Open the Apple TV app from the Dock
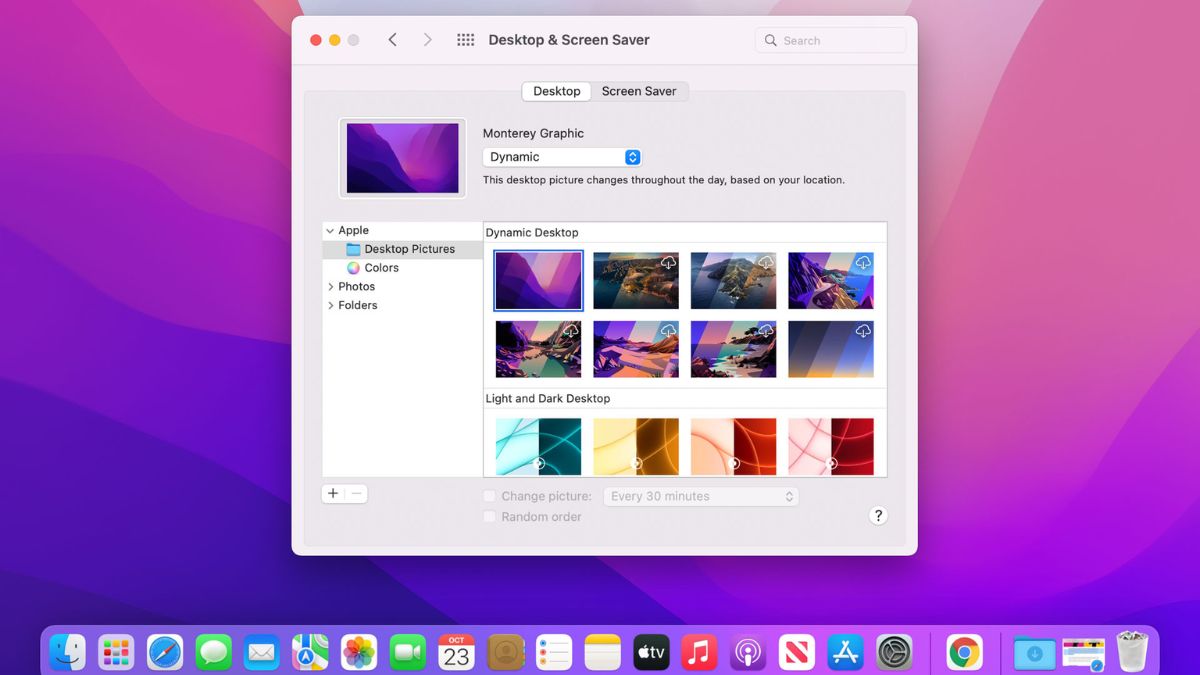Viewport: 1200px width, 675px height. point(650,651)
